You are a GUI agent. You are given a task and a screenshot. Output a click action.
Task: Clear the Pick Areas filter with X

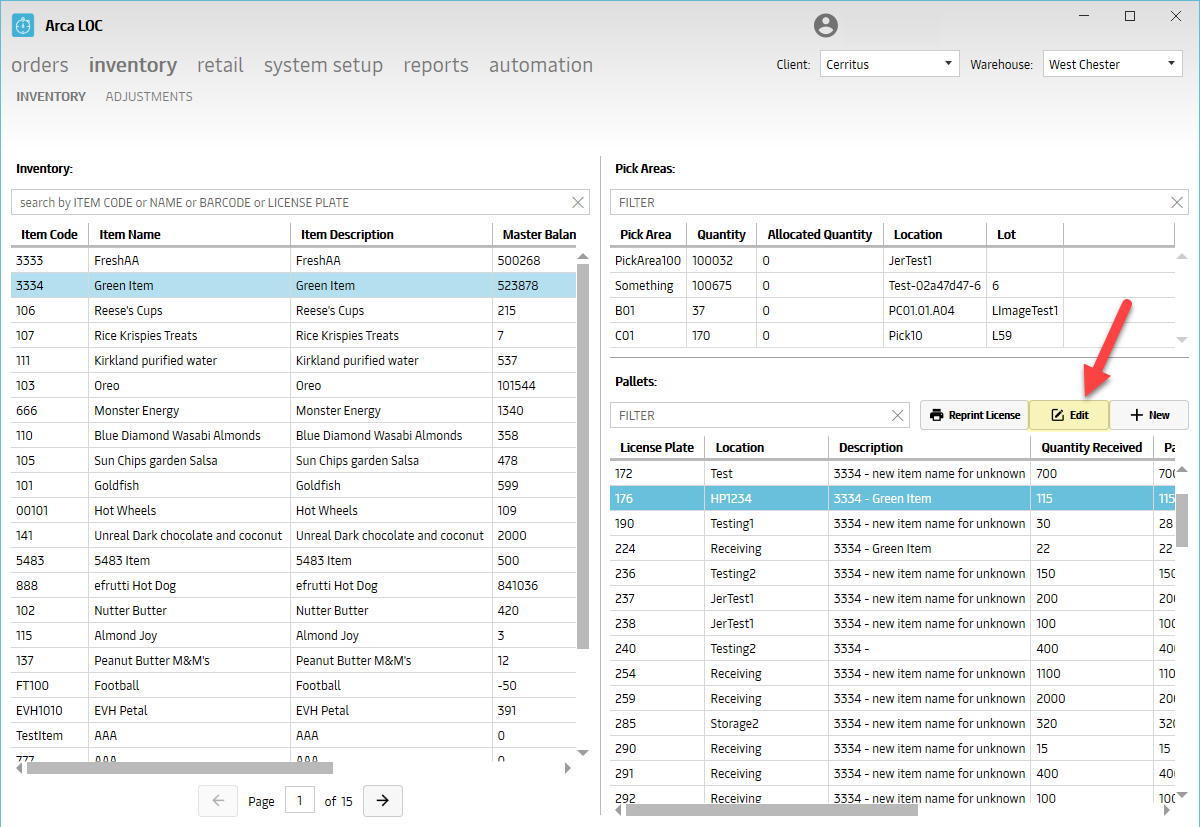[x=1177, y=202]
